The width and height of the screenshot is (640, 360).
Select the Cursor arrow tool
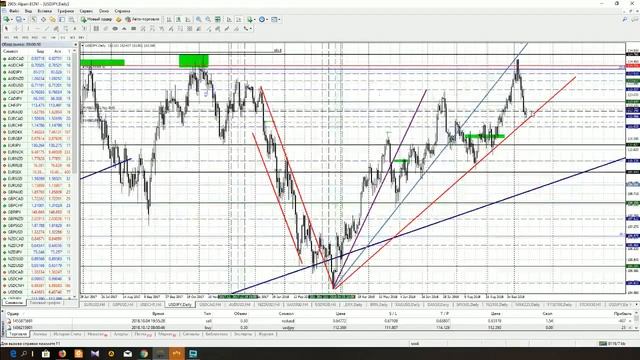(x=6, y=29)
